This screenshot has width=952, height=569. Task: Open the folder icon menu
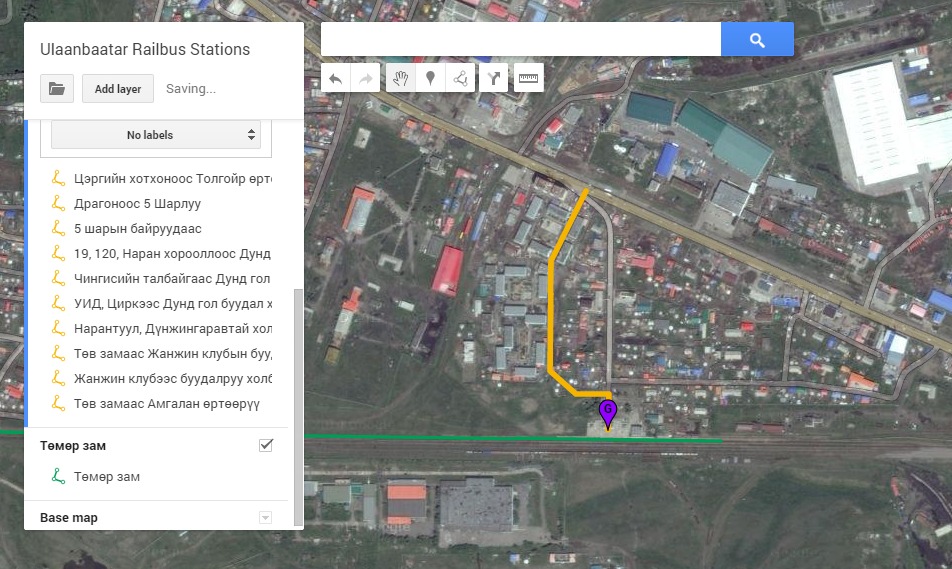tap(57, 88)
